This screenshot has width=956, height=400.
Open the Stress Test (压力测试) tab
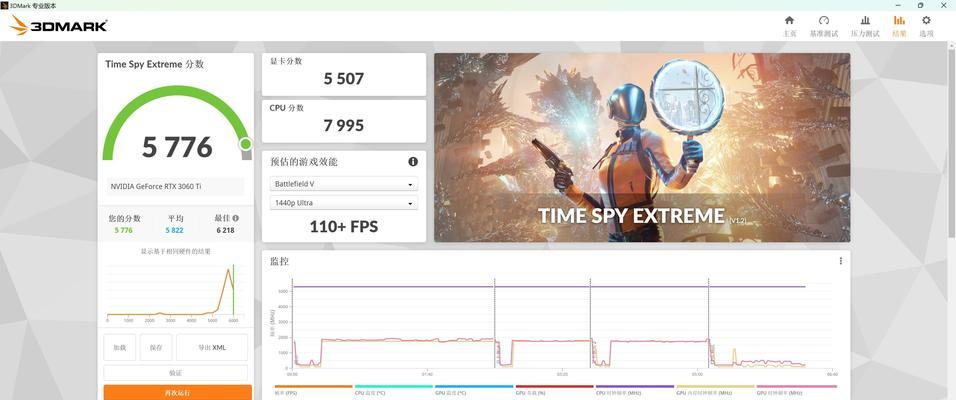(x=865, y=26)
